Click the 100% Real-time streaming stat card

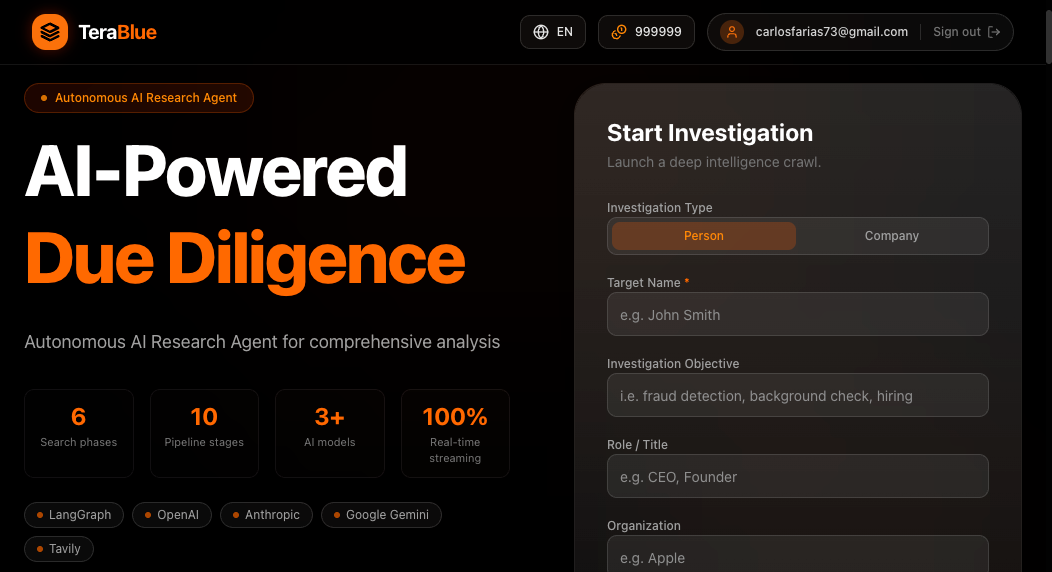tap(455, 433)
